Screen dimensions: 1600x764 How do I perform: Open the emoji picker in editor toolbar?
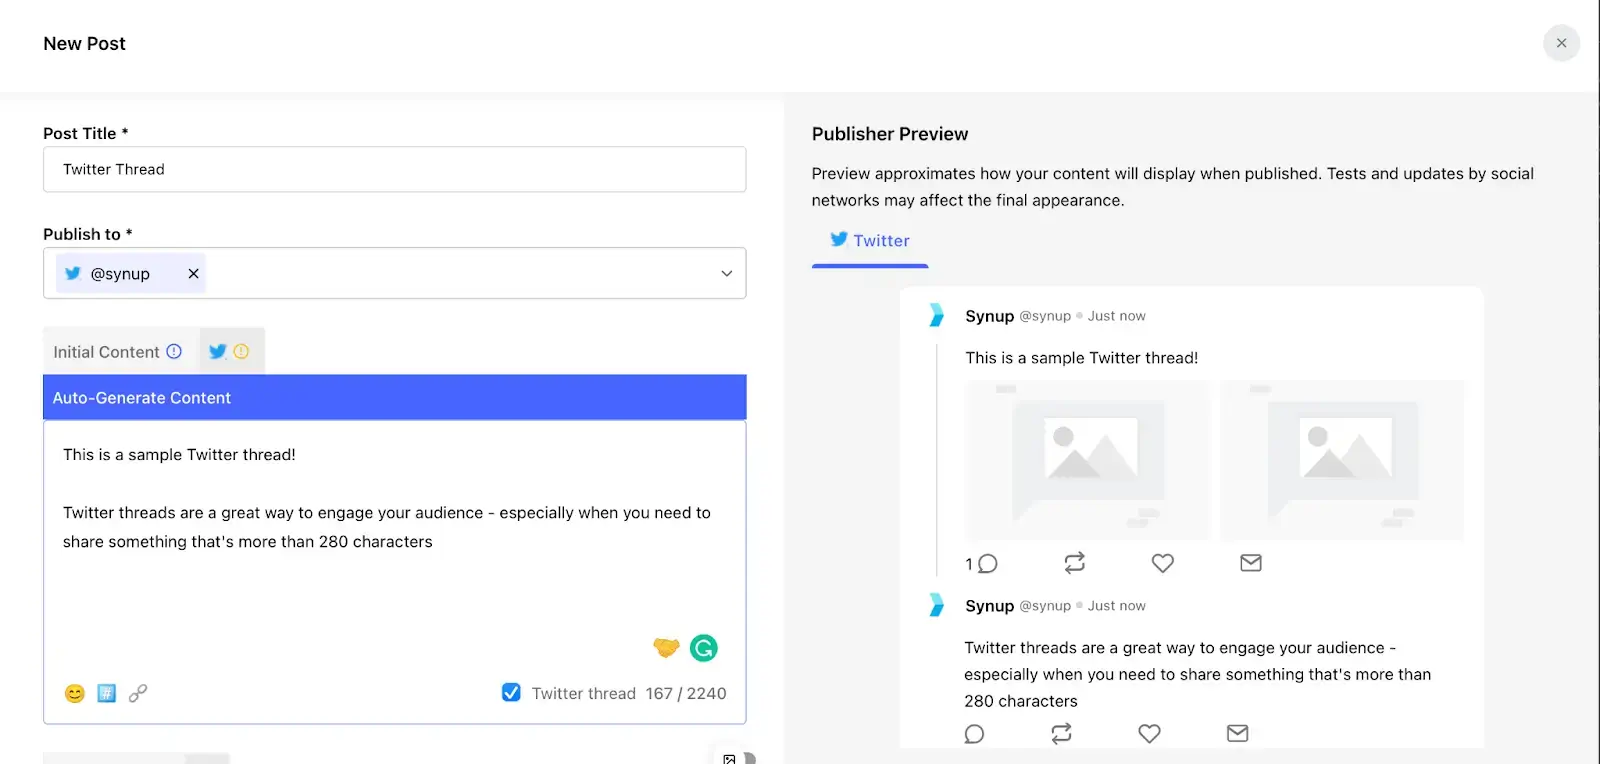point(75,693)
